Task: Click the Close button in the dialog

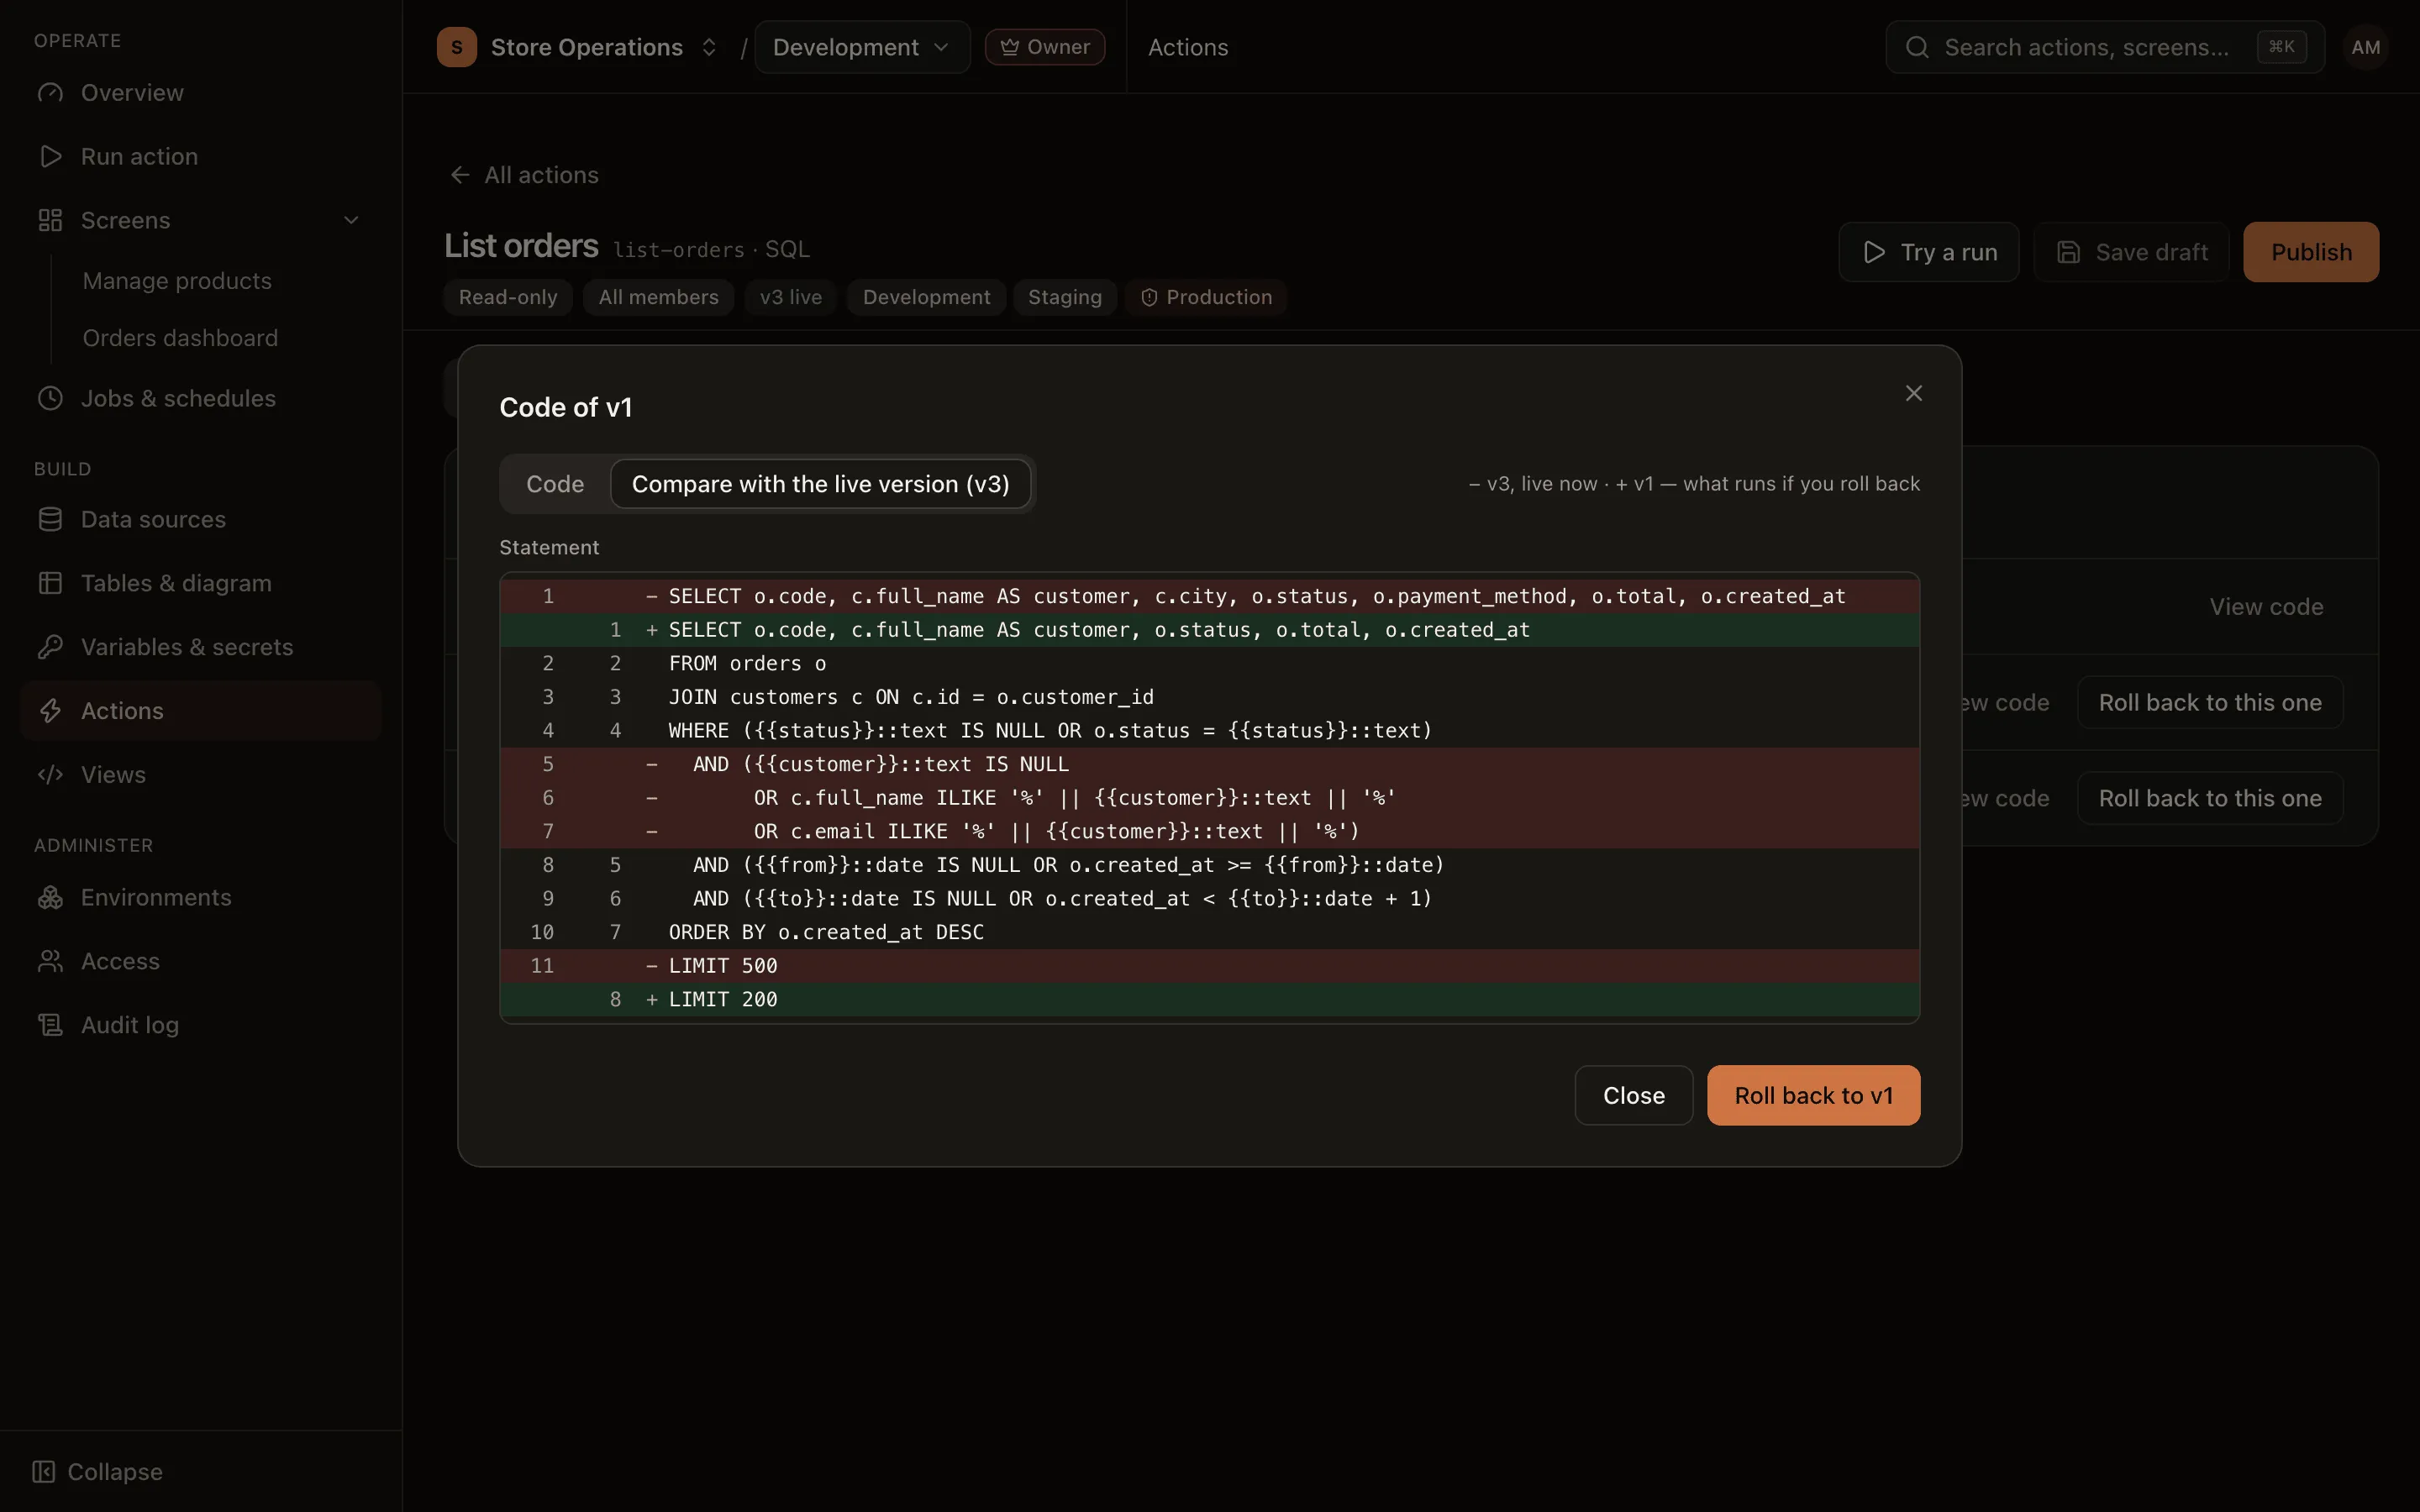Action: point(1634,1096)
